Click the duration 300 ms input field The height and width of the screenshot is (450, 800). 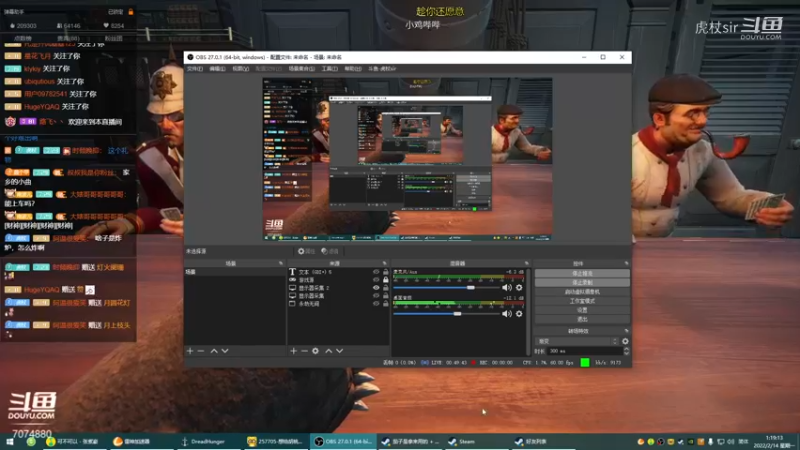585,351
